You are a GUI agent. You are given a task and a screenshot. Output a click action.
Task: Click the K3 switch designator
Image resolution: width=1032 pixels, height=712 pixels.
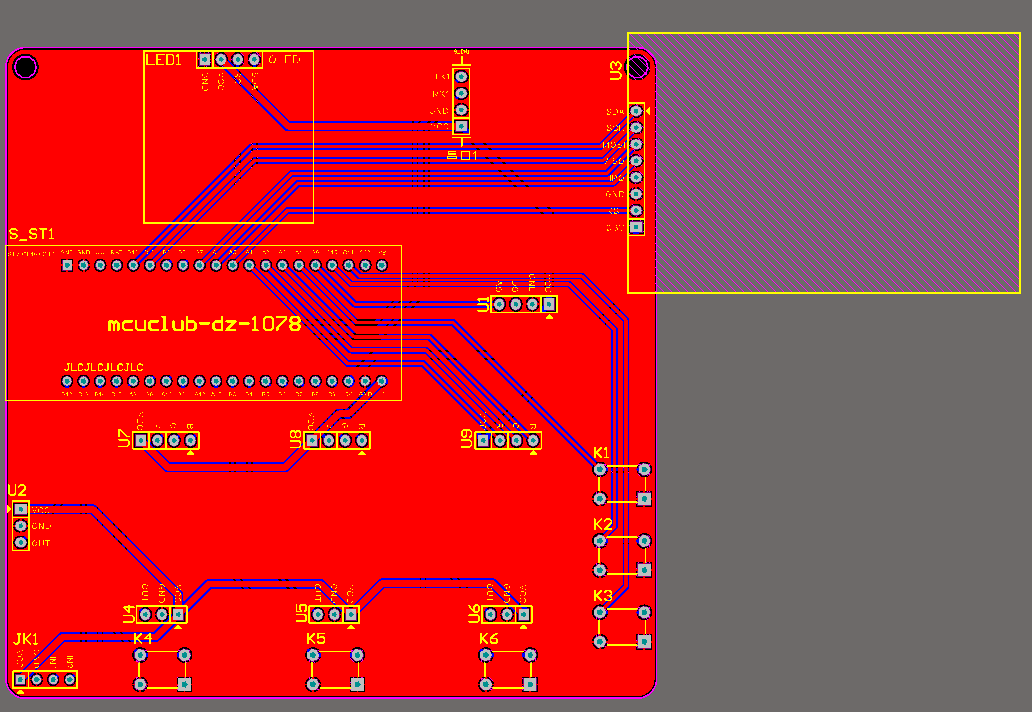click(x=603, y=596)
